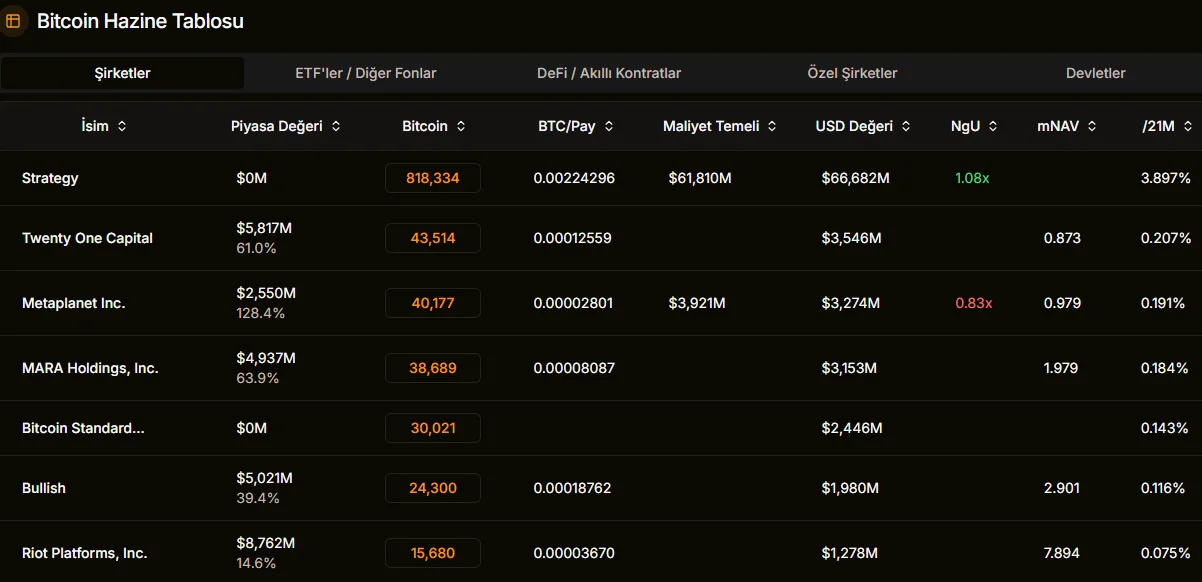Click the table icon beside Bitcoin Hazine Tablosu
The image size is (1202, 582).
(x=13, y=21)
